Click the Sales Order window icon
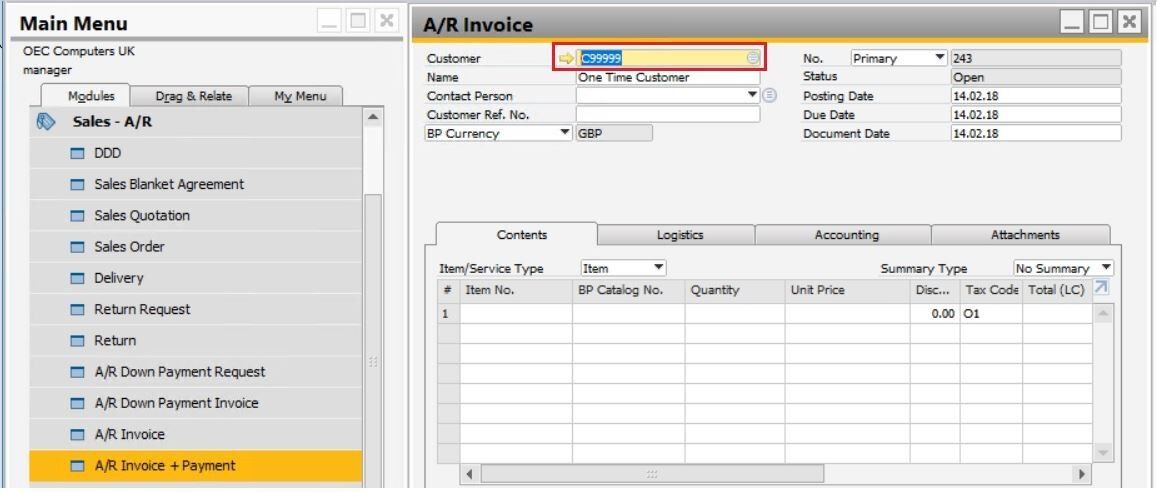The image size is (1157, 492). [77, 247]
